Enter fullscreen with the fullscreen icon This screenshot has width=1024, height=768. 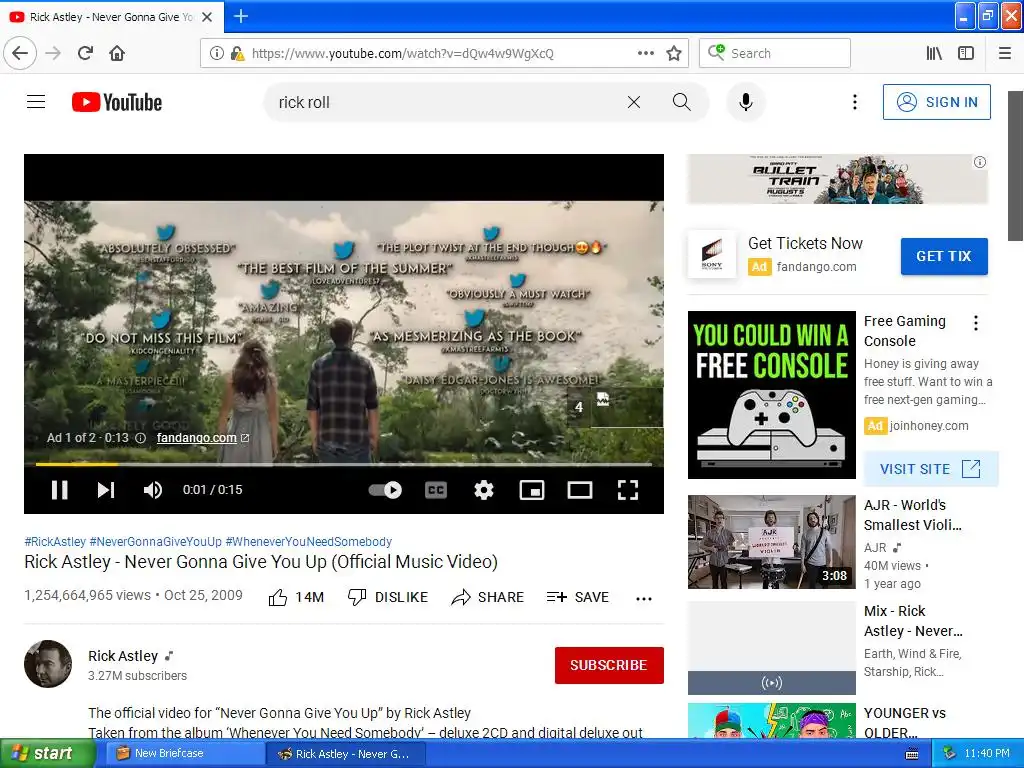pyautogui.click(x=628, y=490)
